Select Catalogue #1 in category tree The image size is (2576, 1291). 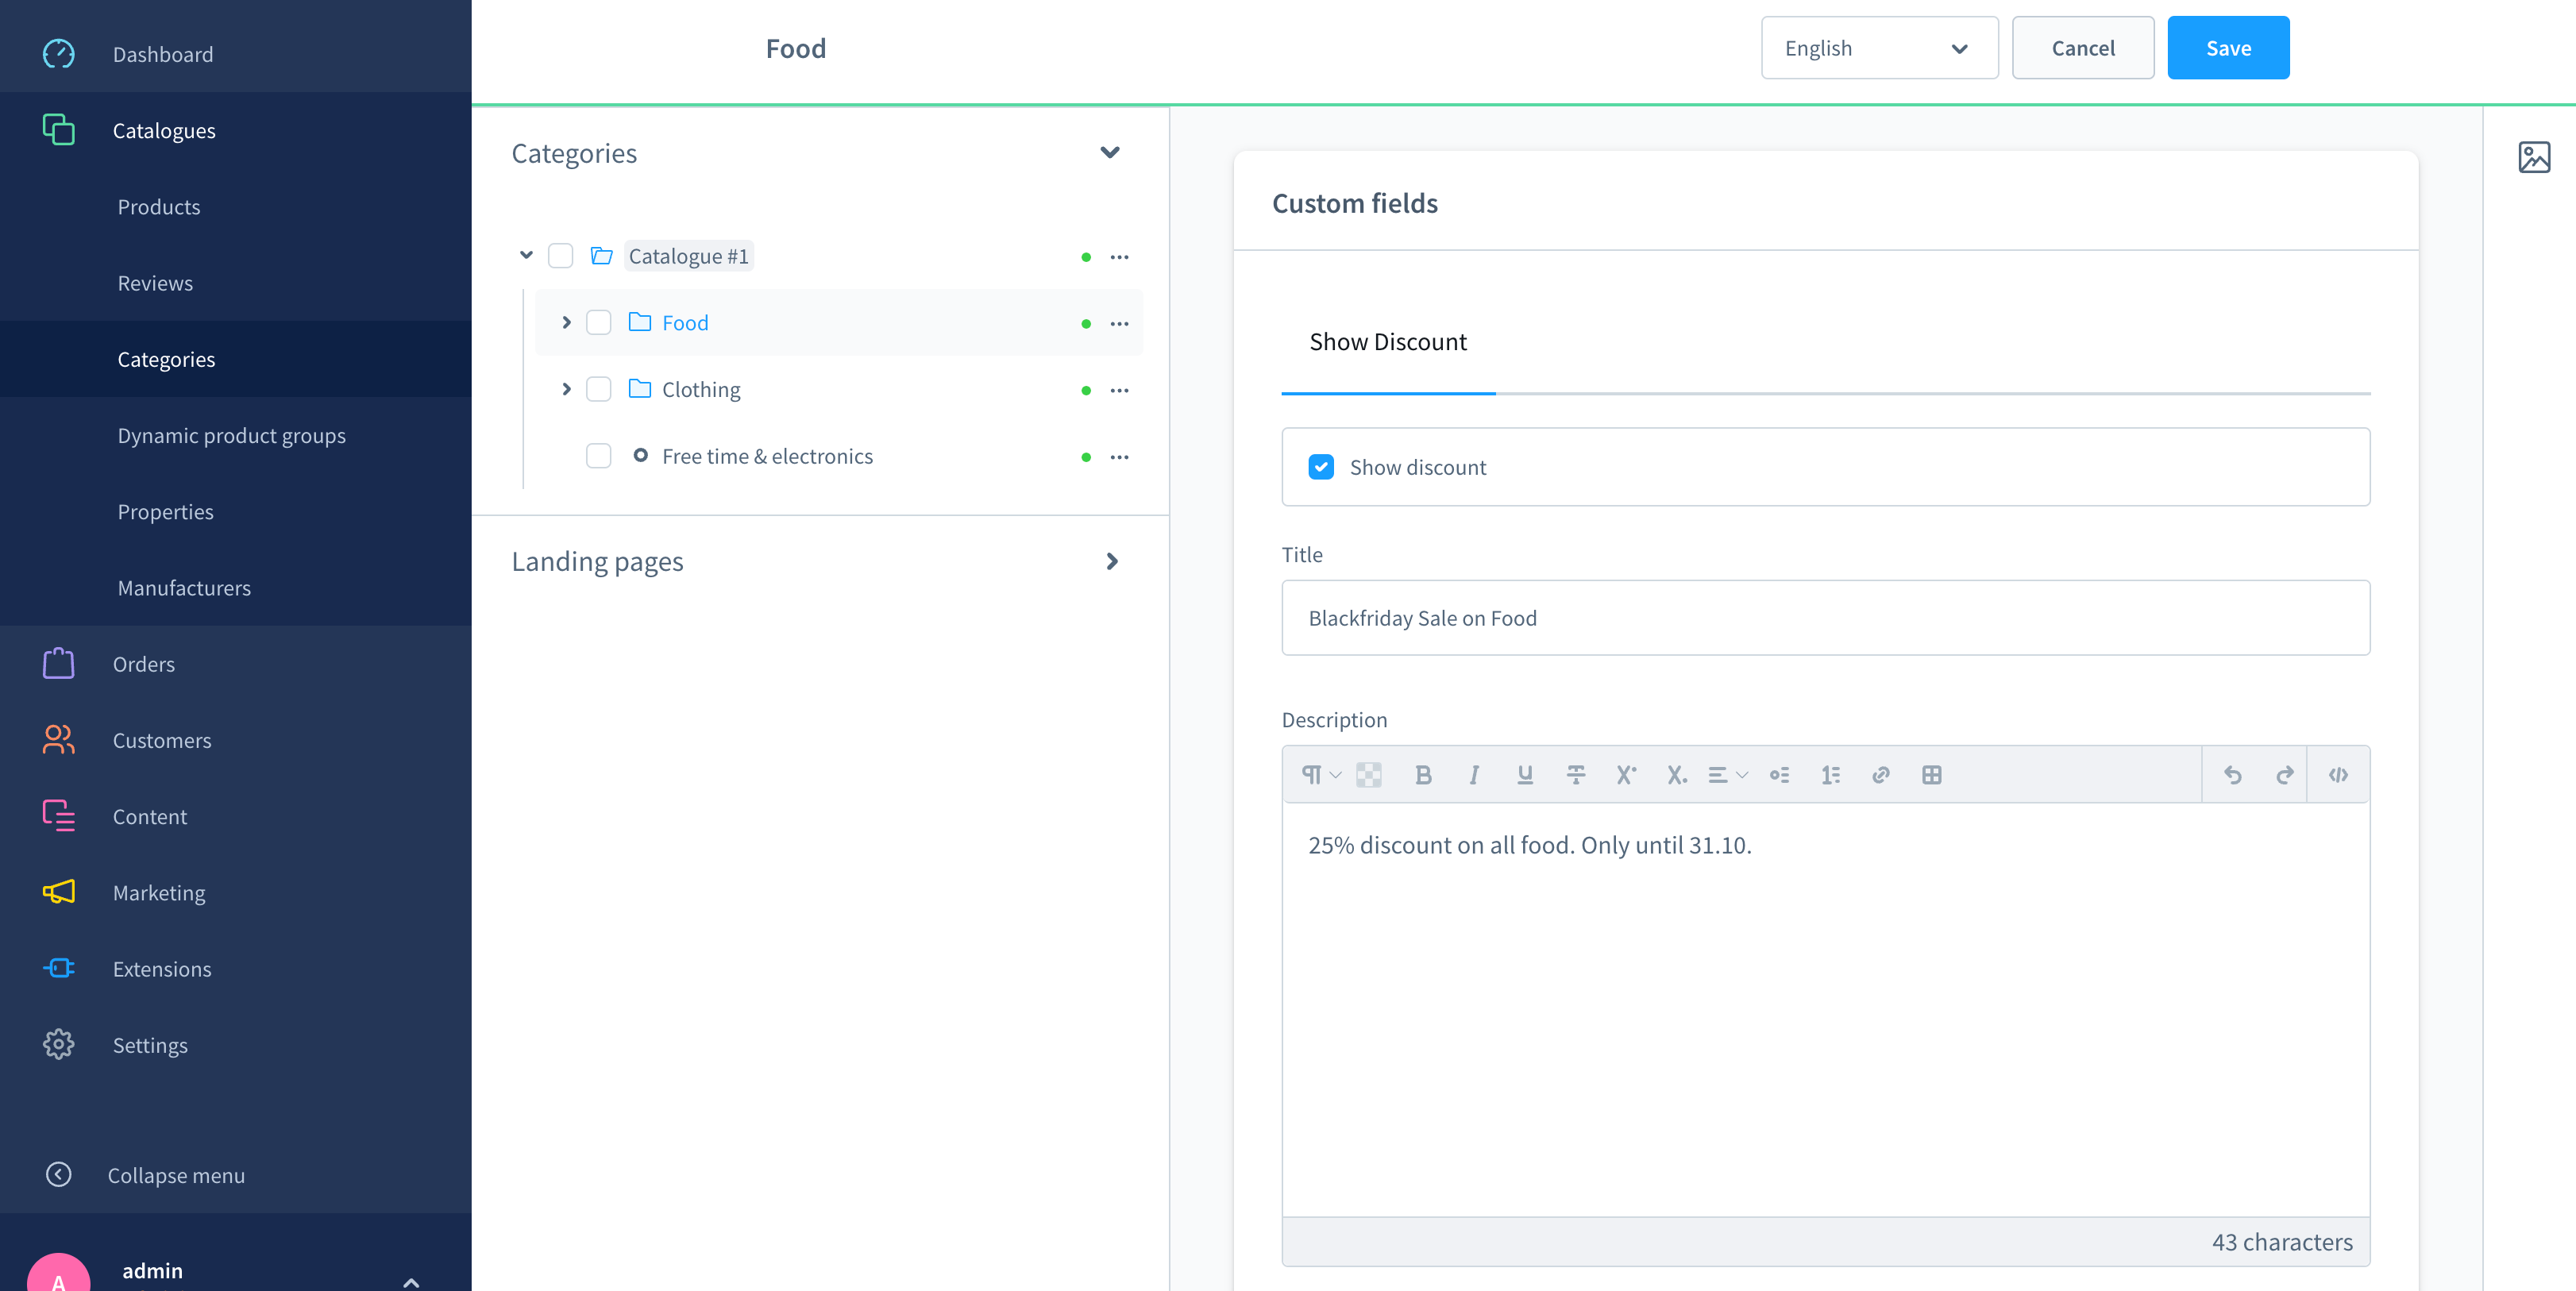click(x=688, y=256)
